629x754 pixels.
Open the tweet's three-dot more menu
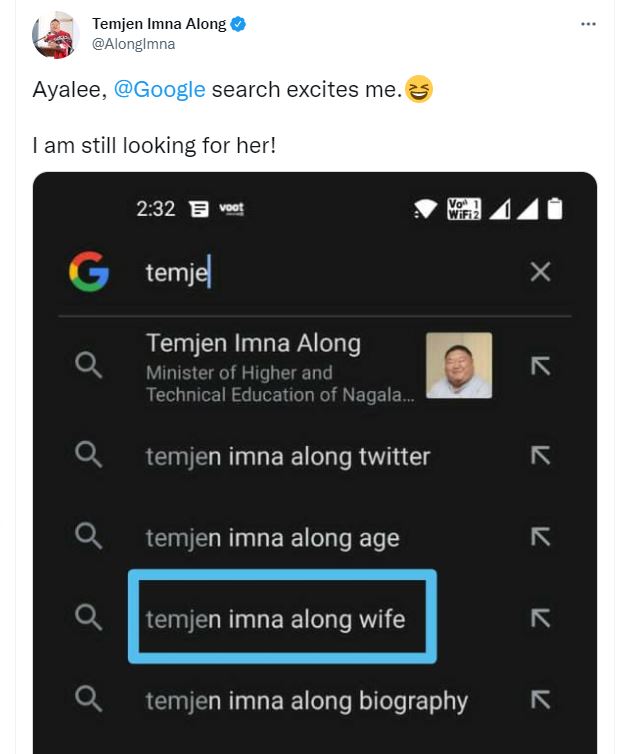[588, 24]
